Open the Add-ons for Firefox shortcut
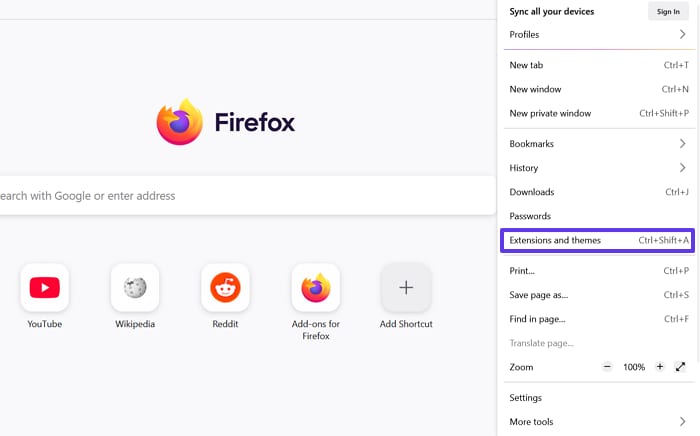The width and height of the screenshot is (700, 436). (x=316, y=287)
